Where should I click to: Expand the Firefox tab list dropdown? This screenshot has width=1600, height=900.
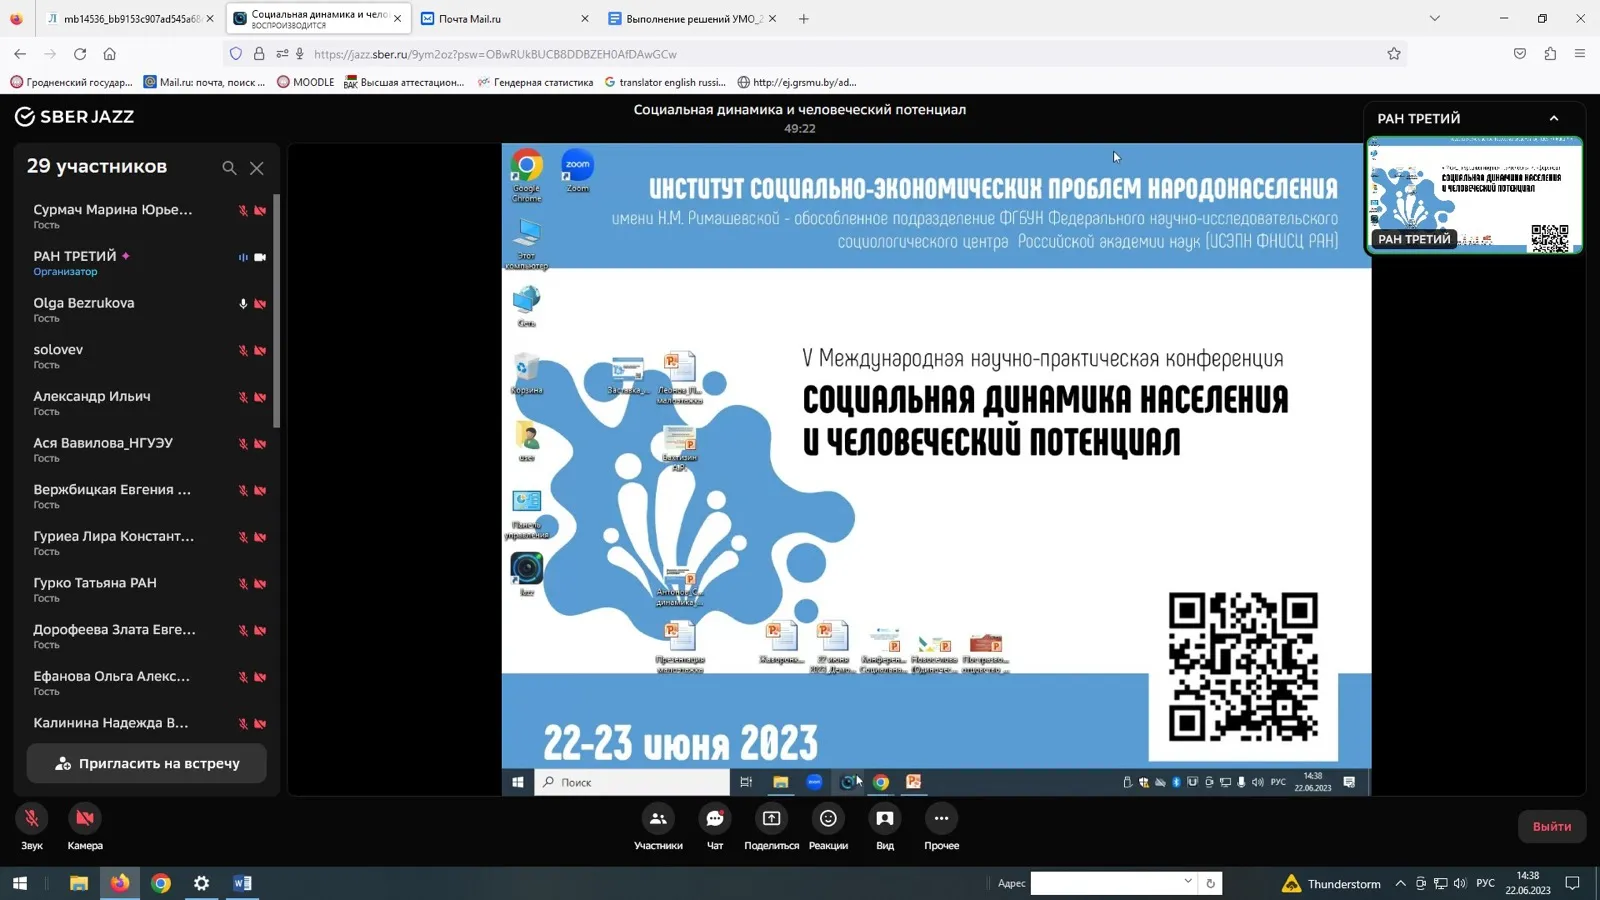pyautogui.click(x=1435, y=18)
